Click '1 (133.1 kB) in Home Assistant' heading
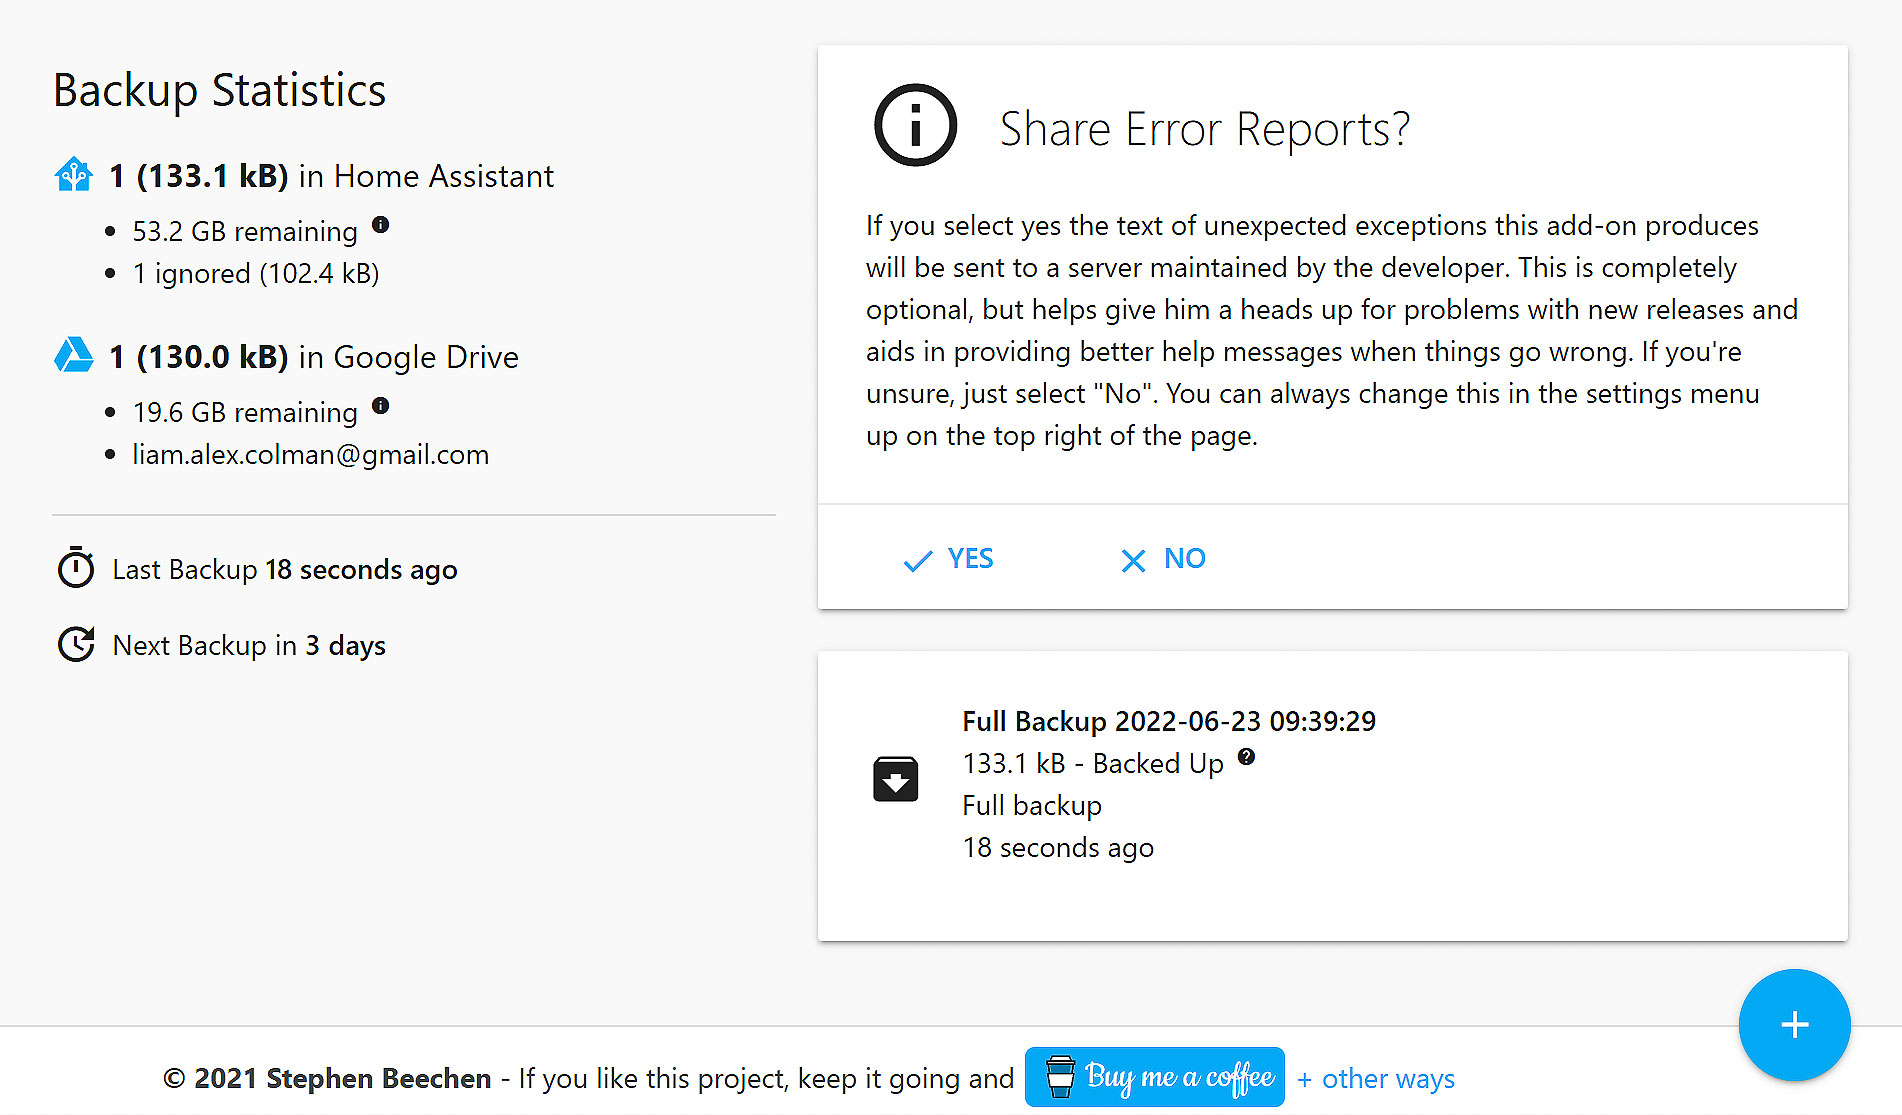The height and width of the screenshot is (1115, 1902). click(x=331, y=176)
